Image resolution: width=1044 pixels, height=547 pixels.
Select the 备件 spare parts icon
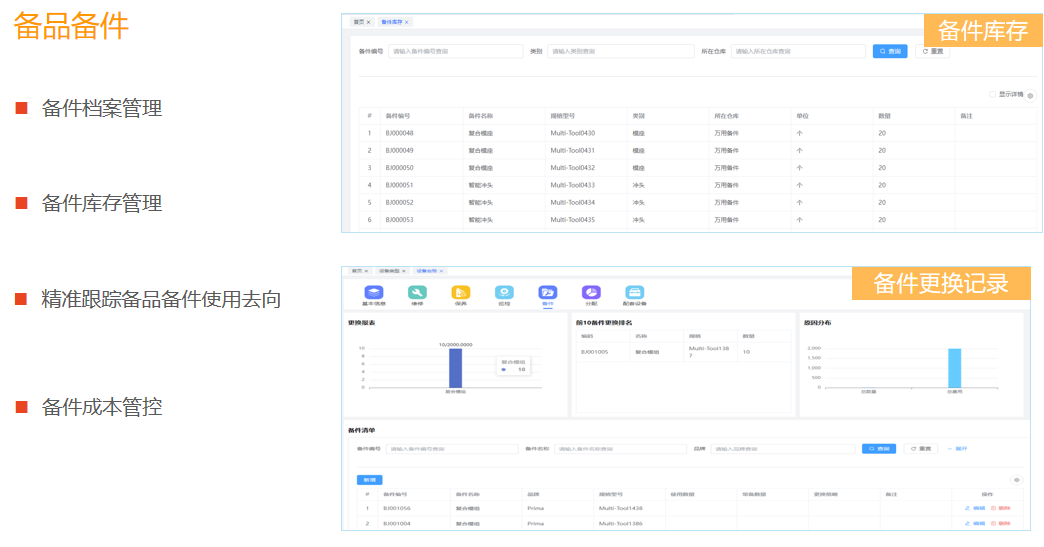[x=547, y=292]
